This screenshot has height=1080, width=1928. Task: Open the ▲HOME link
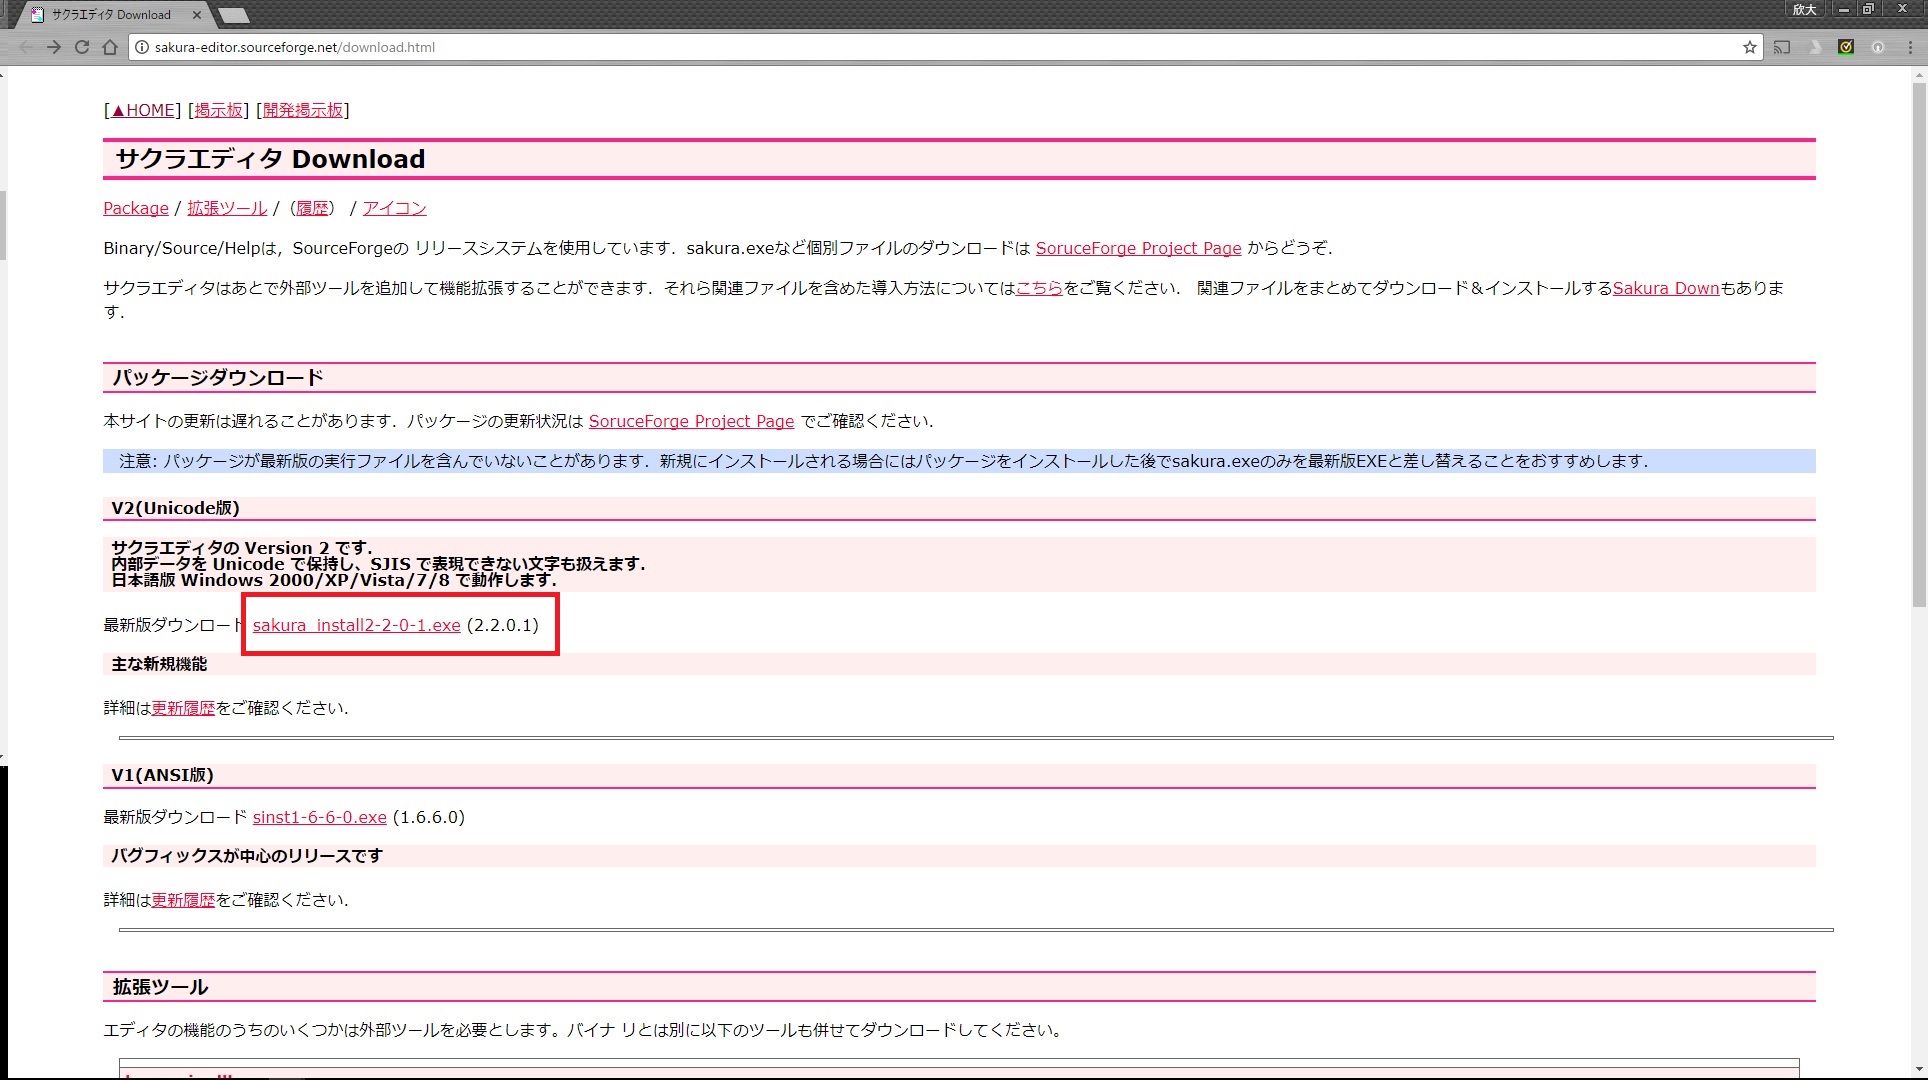pyautogui.click(x=143, y=110)
